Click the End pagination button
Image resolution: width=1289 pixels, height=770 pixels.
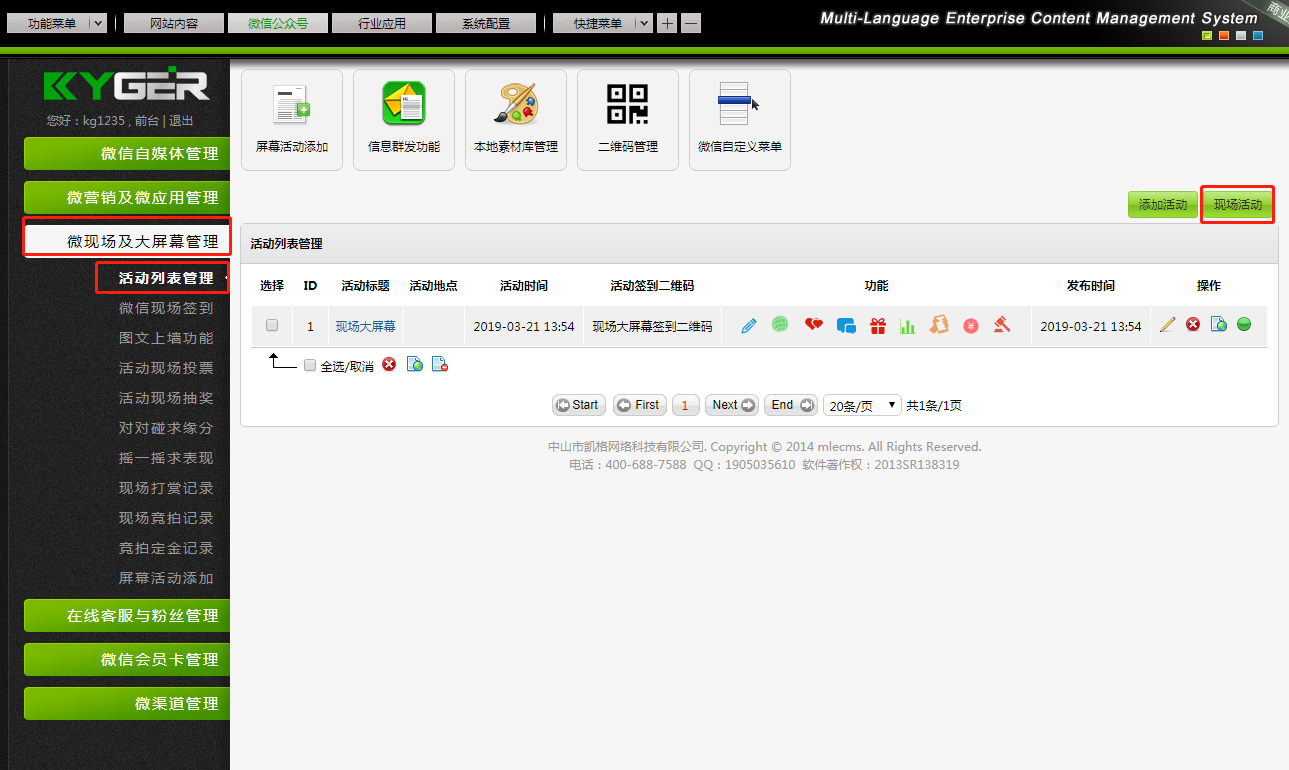click(x=791, y=405)
